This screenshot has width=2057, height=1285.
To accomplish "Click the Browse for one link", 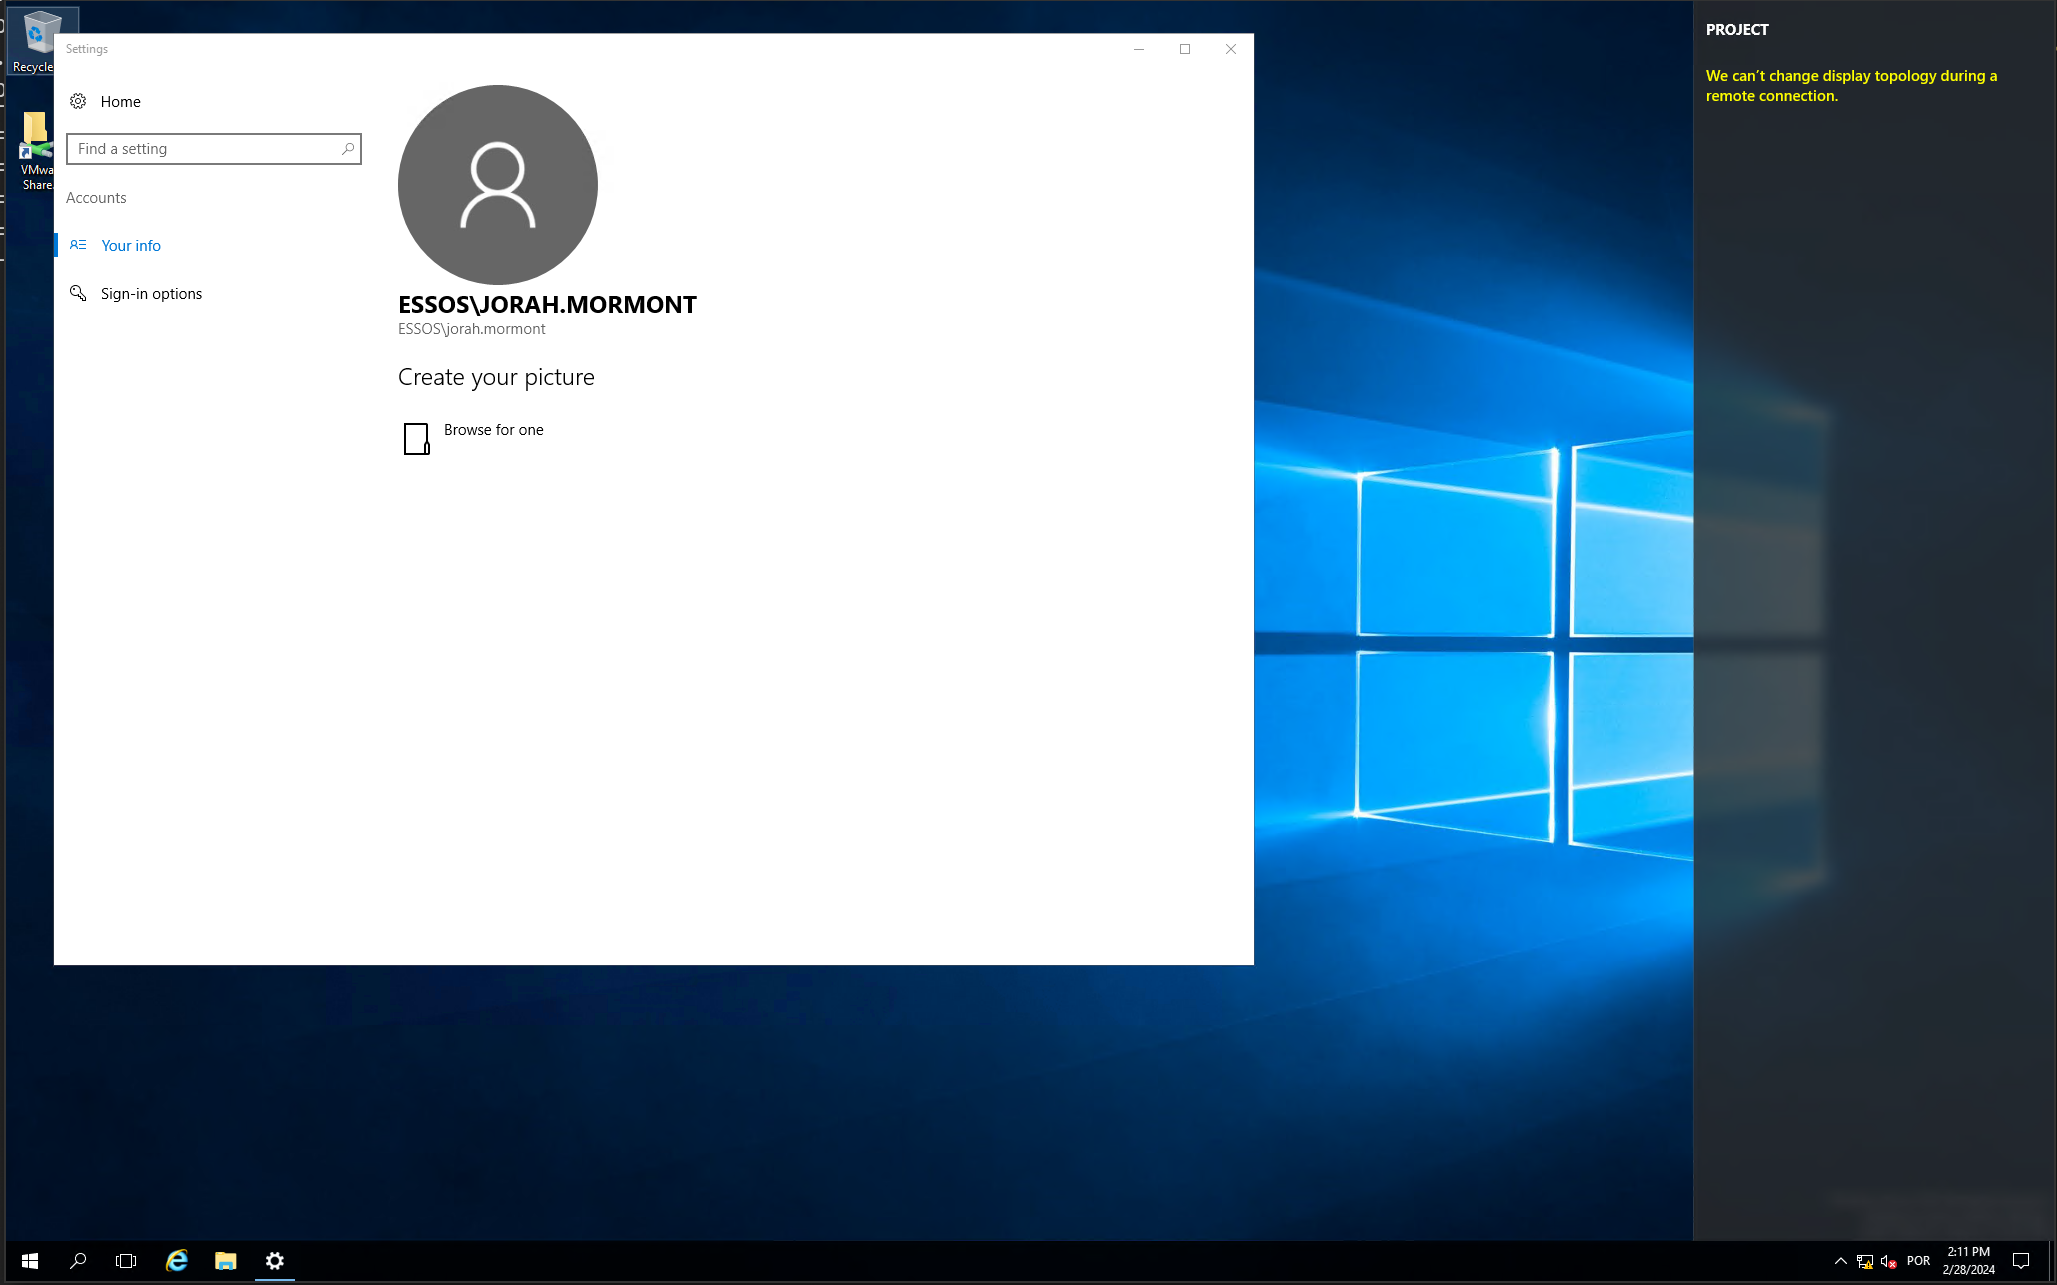I will pyautogui.click(x=493, y=430).
